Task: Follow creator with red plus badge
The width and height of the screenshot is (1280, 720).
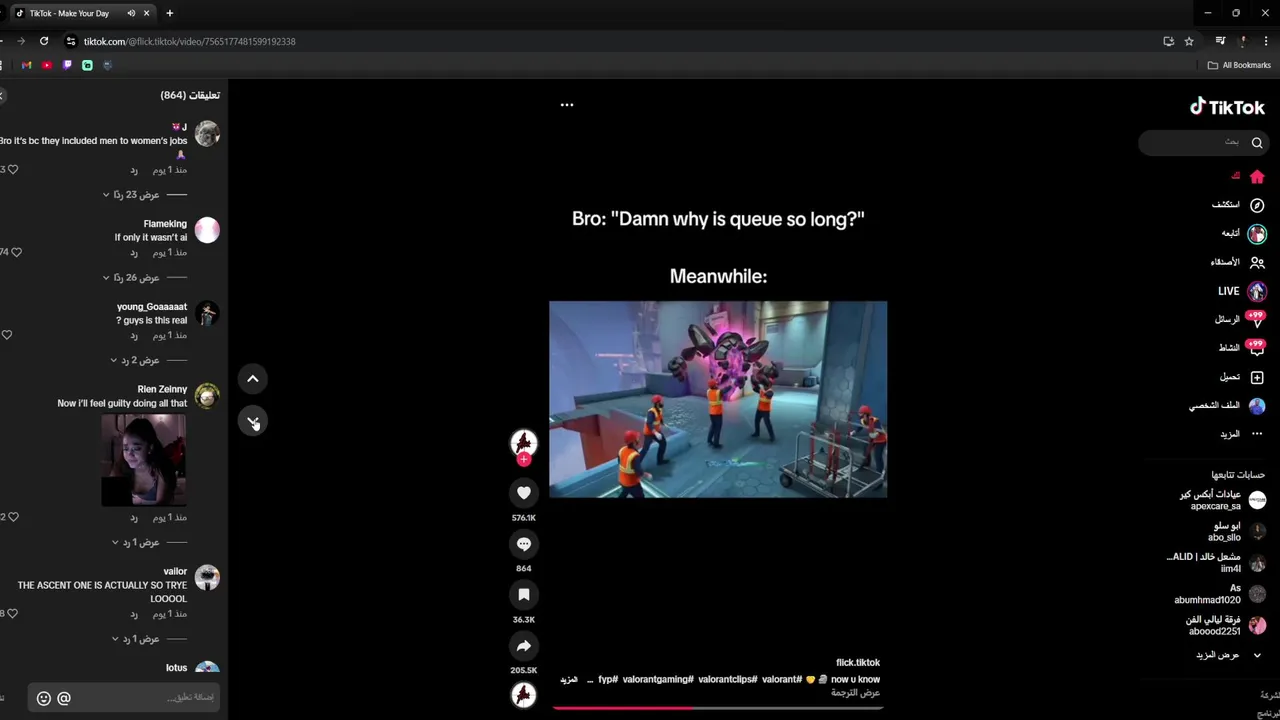Action: 523,460
